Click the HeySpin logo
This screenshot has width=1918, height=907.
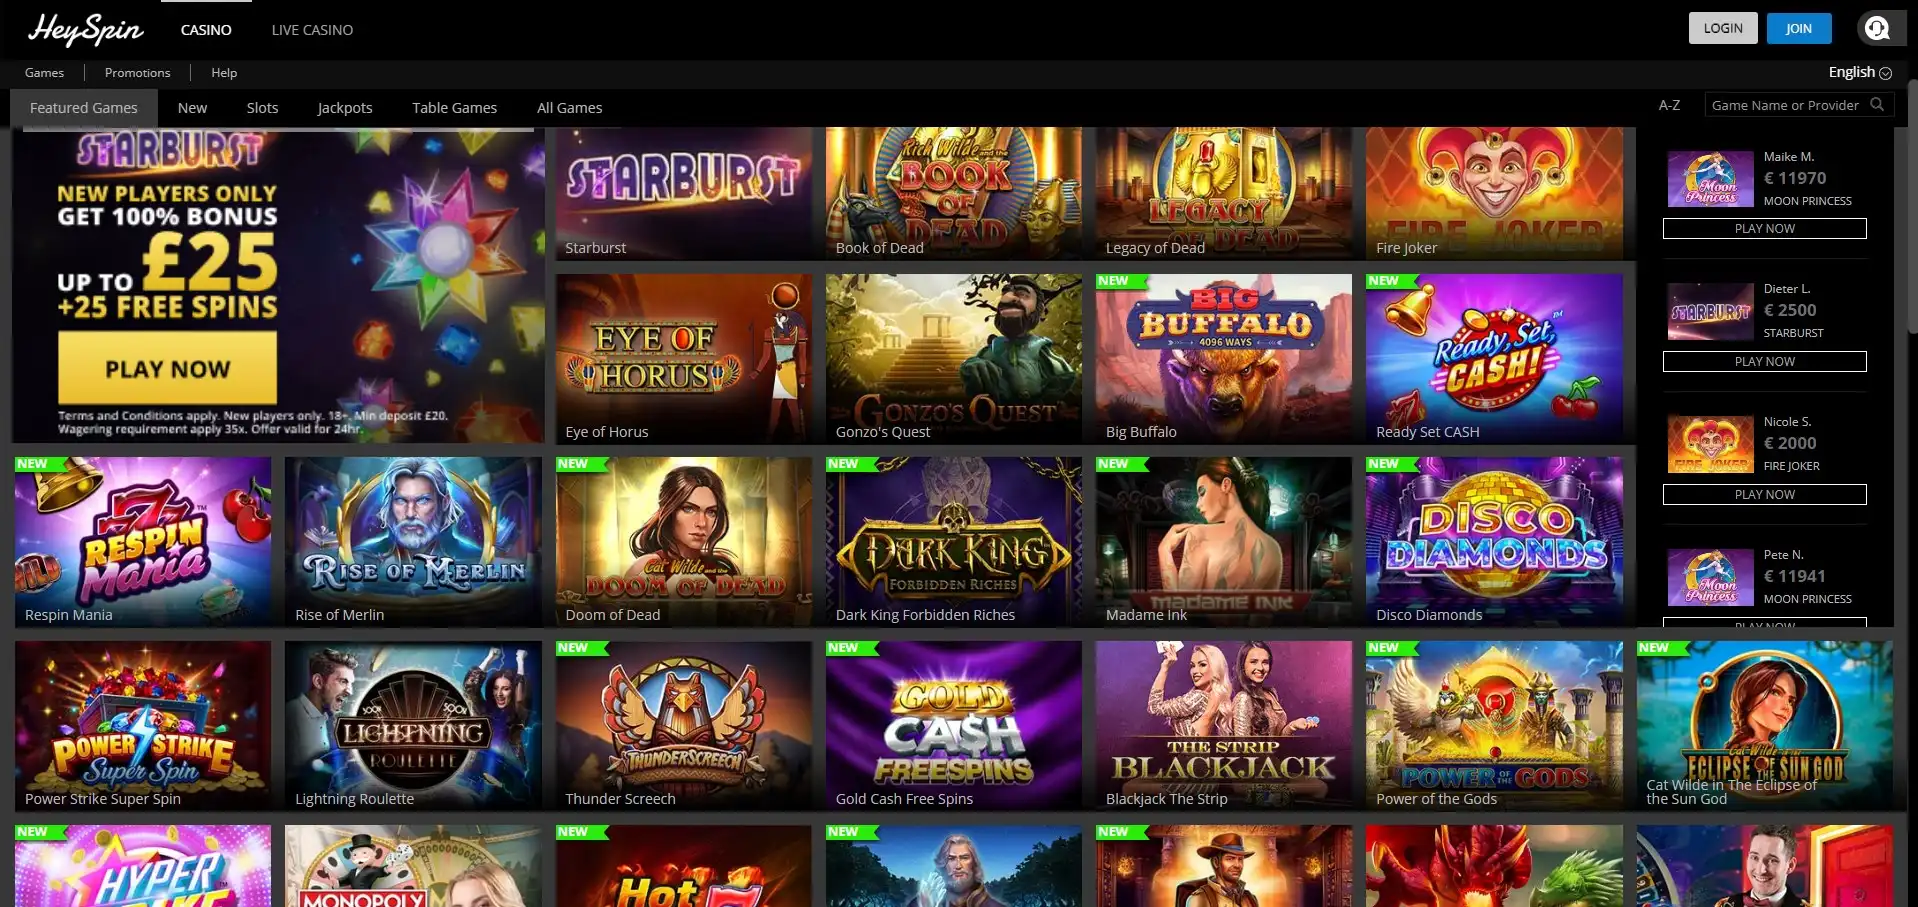pos(86,30)
